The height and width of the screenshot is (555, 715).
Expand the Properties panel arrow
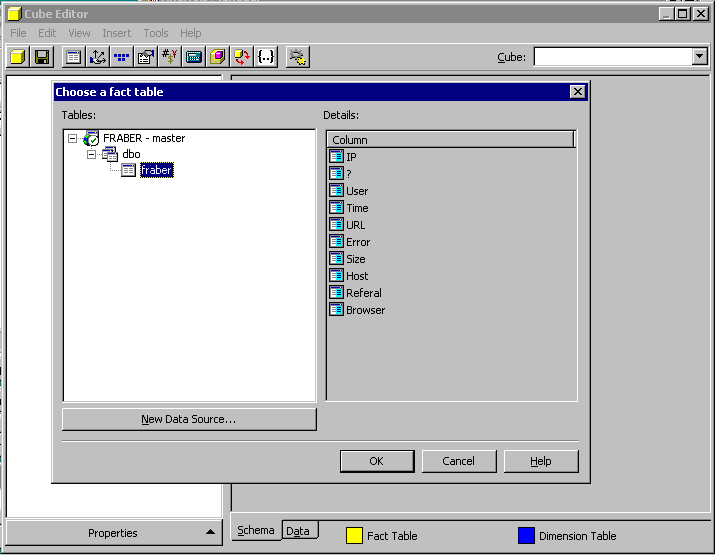tap(209, 533)
